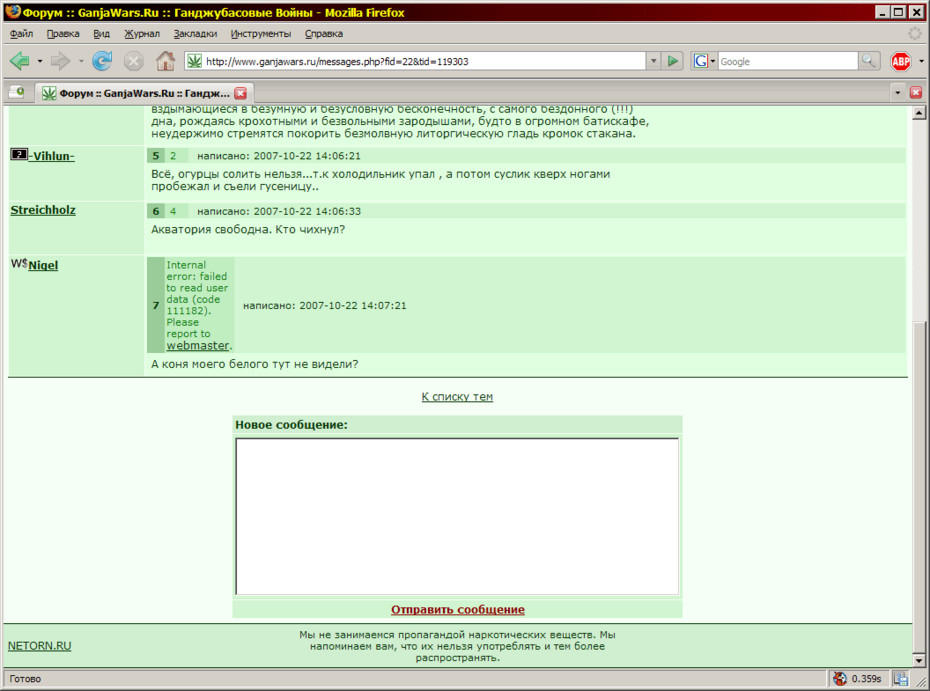Open the Закладки menu
This screenshot has height=691, width=930.
pyautogui.click(x=195, y=34)
